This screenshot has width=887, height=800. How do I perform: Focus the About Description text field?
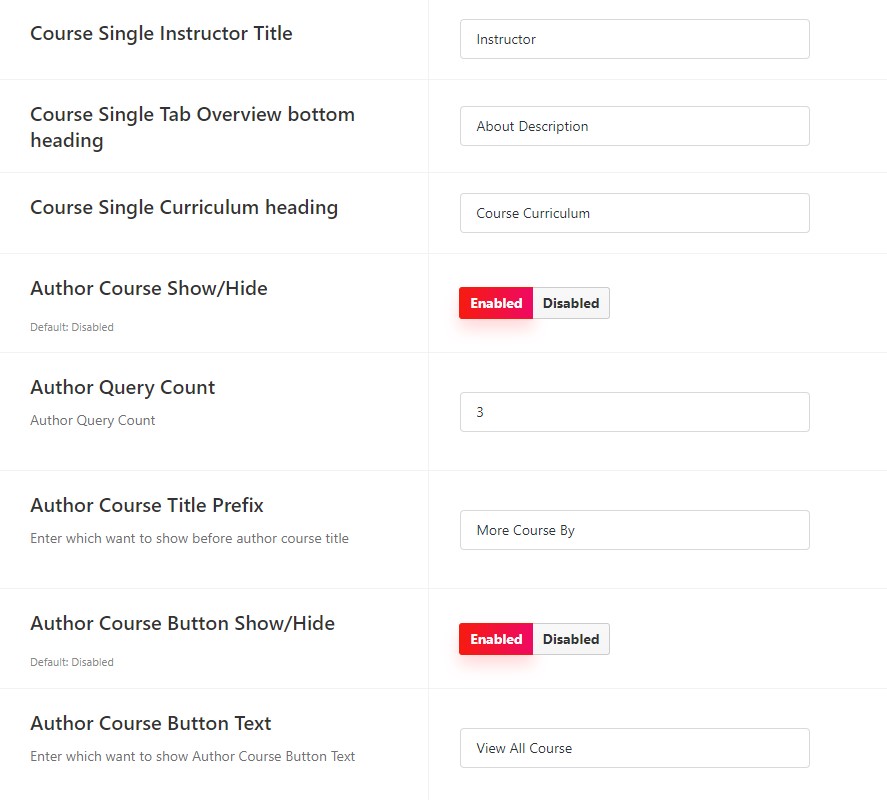[x=635, y=126]
